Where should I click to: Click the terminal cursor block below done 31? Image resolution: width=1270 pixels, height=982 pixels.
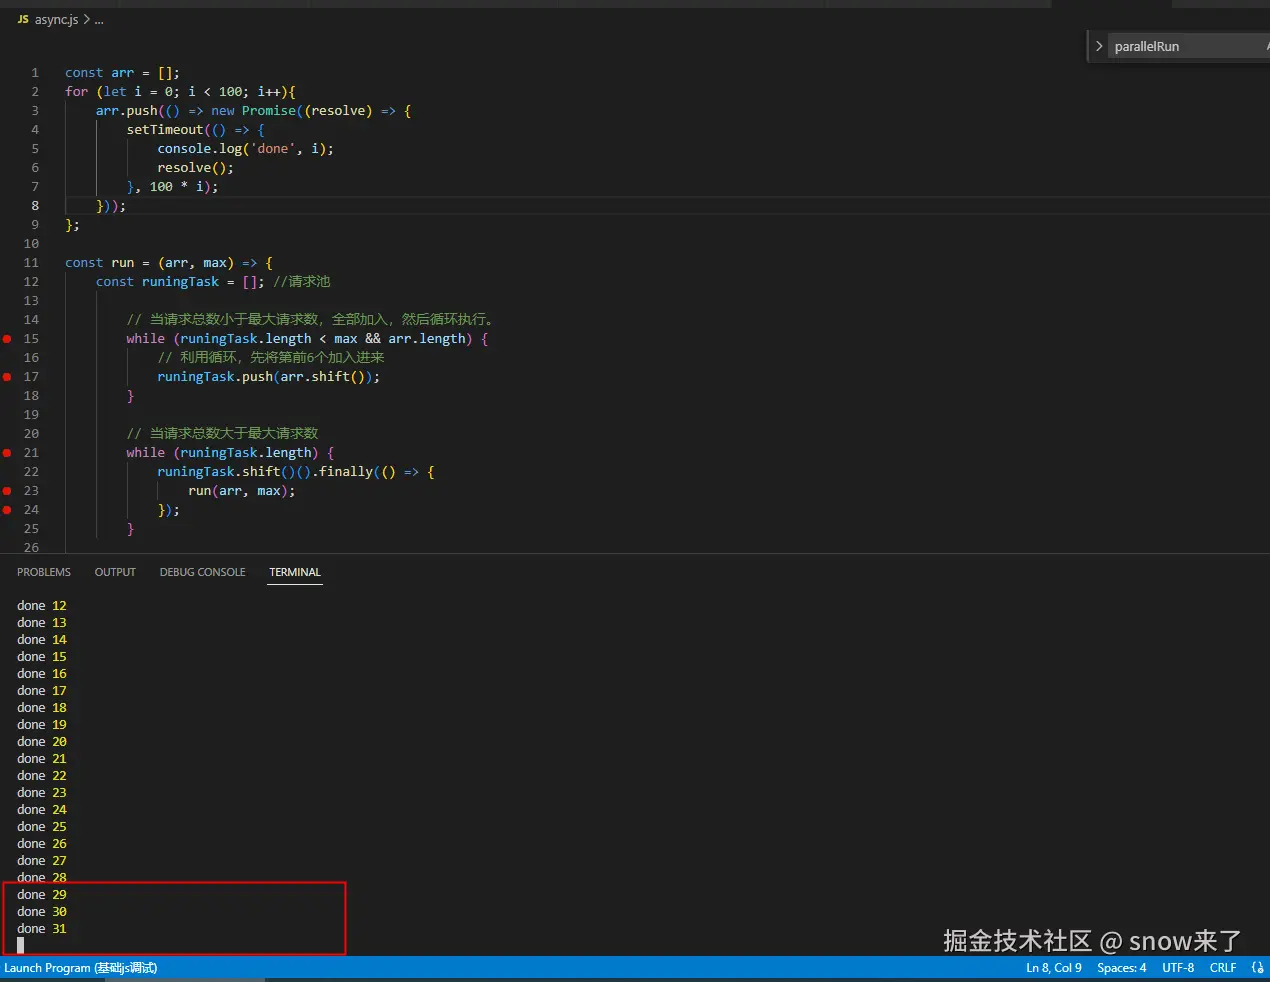pyautogui.click(x=21, y=945)
